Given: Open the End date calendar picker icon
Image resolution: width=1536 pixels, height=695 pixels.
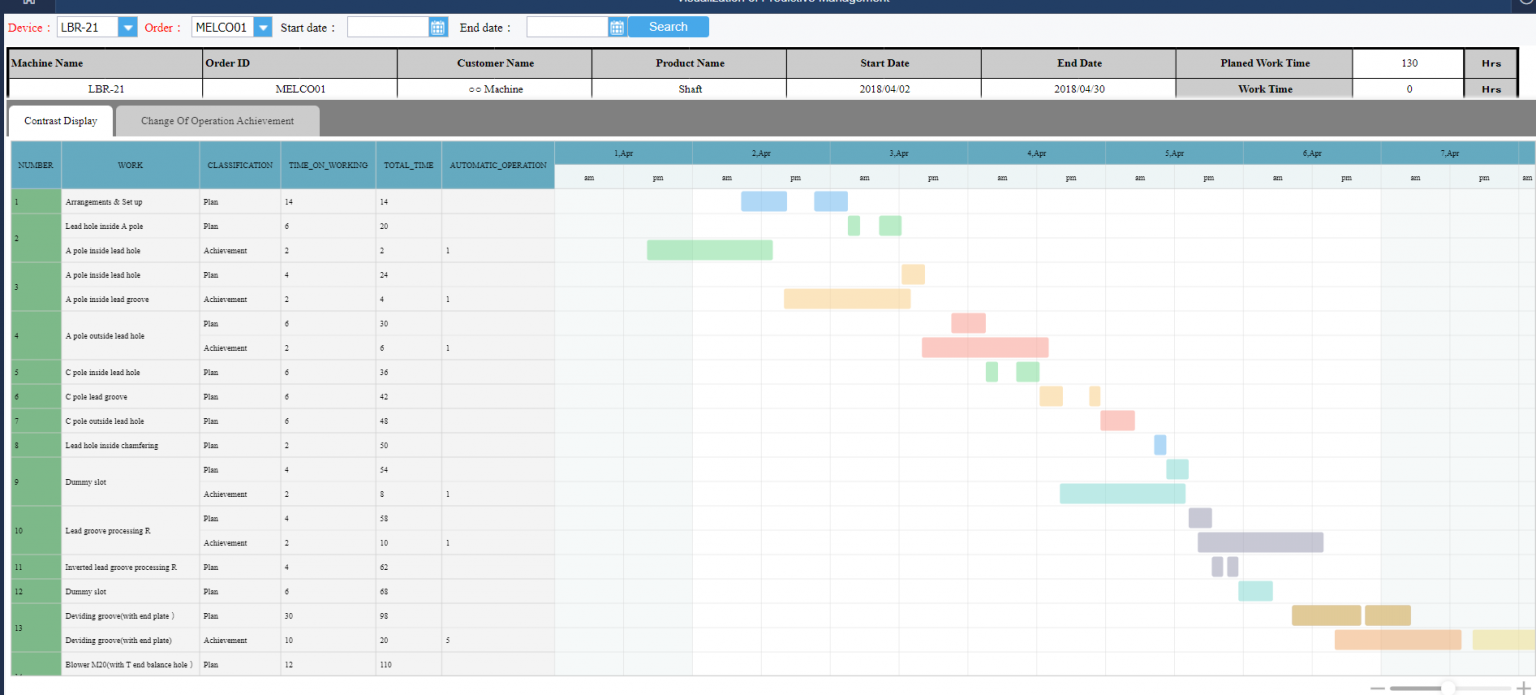Looking at the screenshot, I should click(x=617, y=28).
